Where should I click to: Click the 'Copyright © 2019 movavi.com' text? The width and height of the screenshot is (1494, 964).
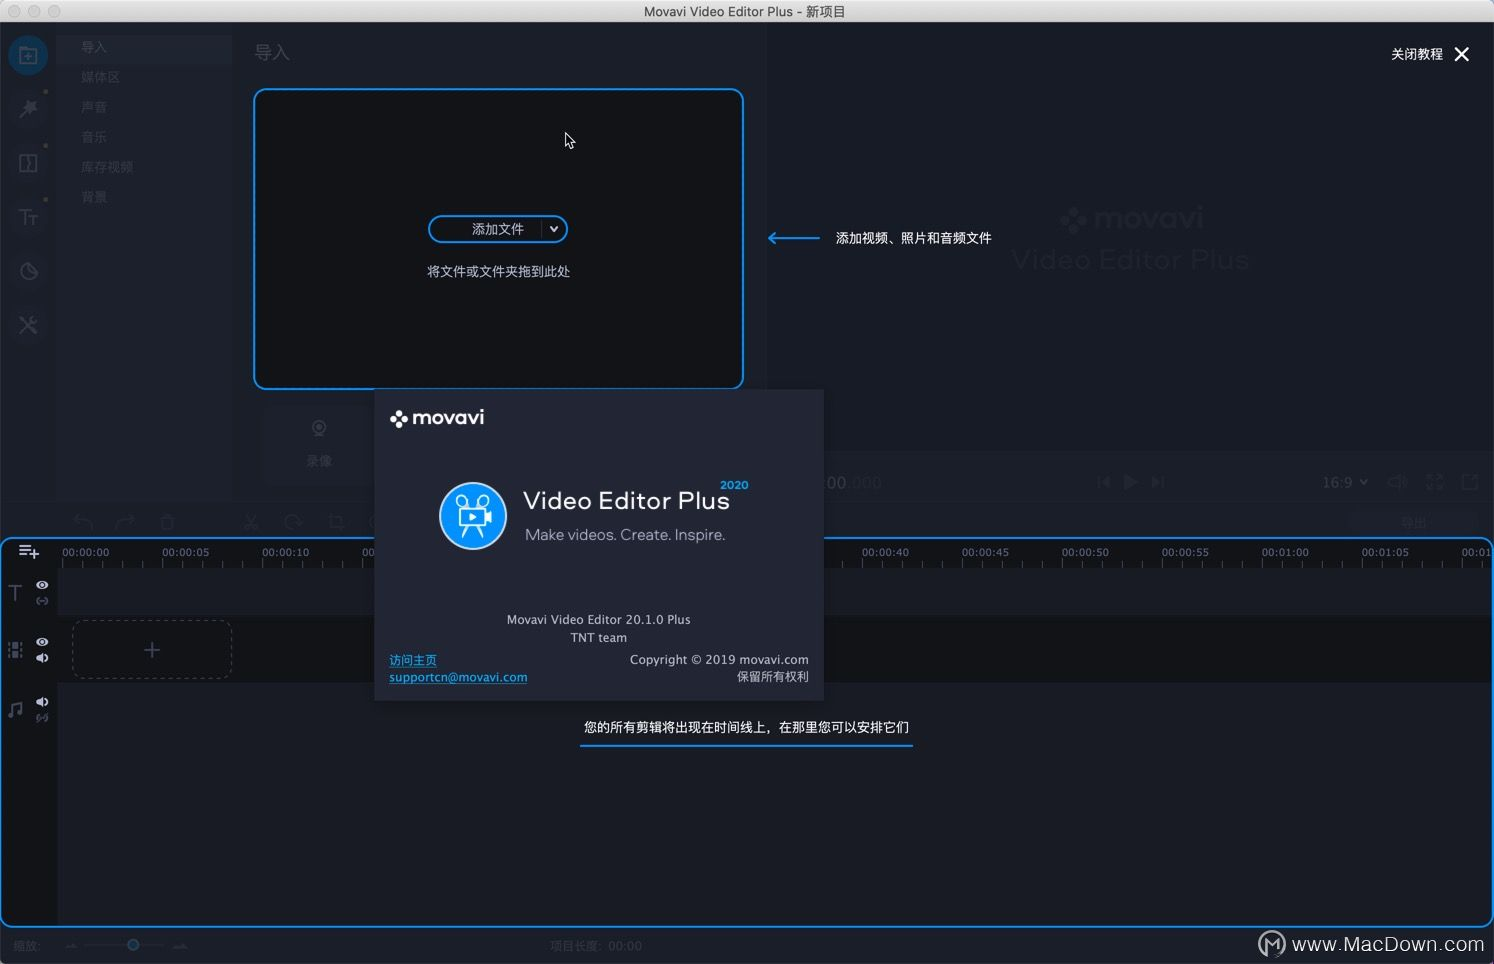[x=719, y=660]
